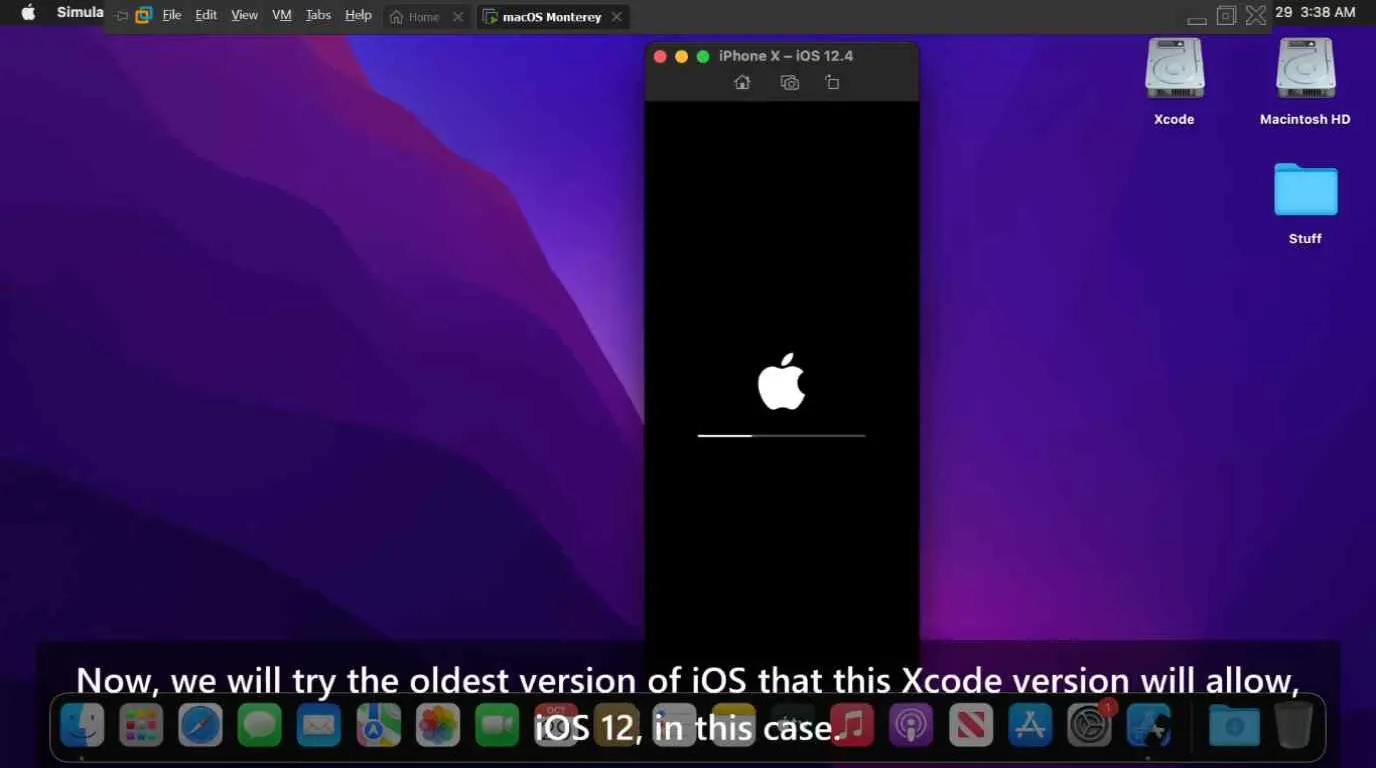Restore down the VMware window
The width and height of the screenshot is (1376, 768).
(x=1226, y=15)
